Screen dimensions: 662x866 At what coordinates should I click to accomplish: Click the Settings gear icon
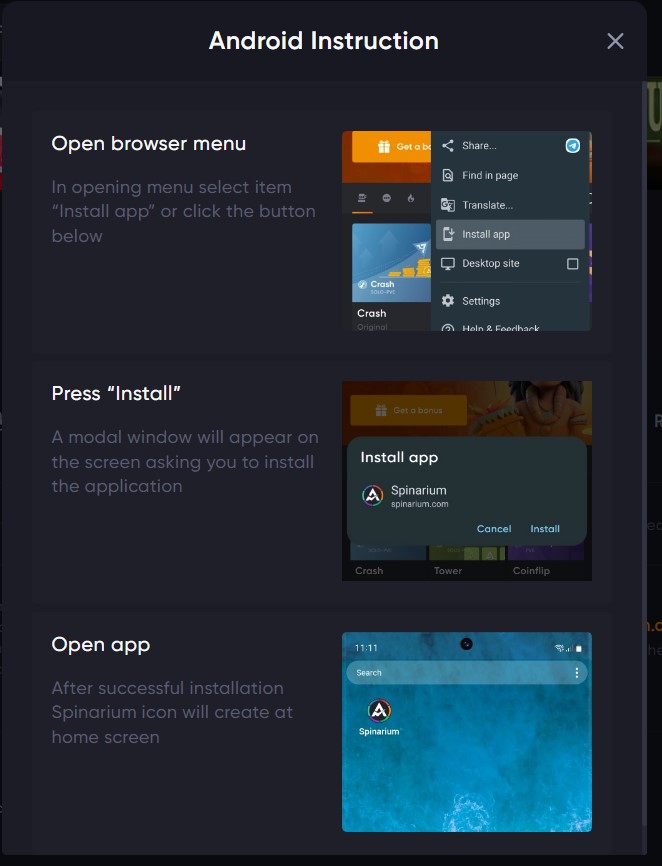tap(448, 300)
